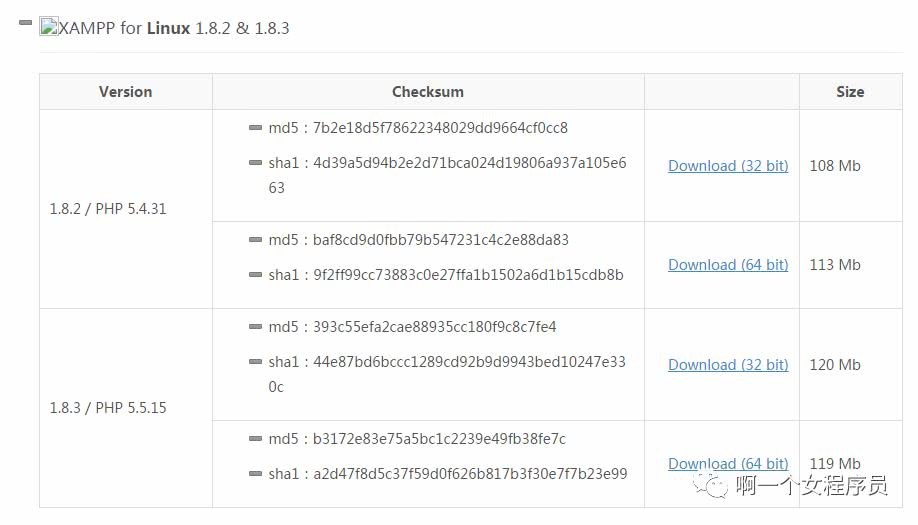This screenshot has height=525, width=918.
Task: Download XAMPP 1.8.3 32 bit
Action: click(x=728, y=365)
